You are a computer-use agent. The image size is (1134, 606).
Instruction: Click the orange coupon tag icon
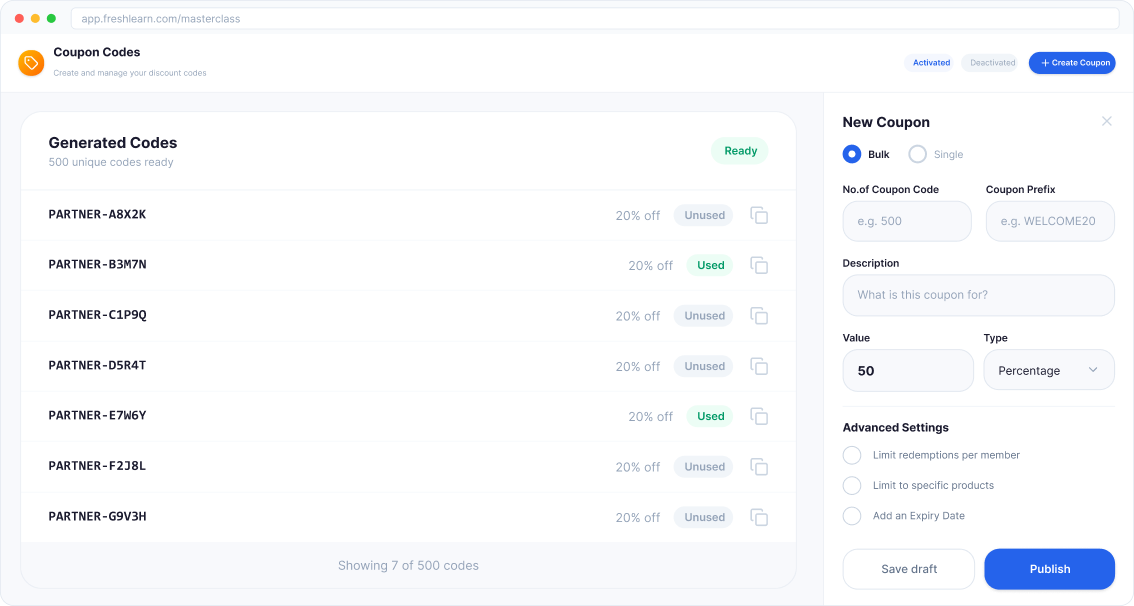pos(31,62)
